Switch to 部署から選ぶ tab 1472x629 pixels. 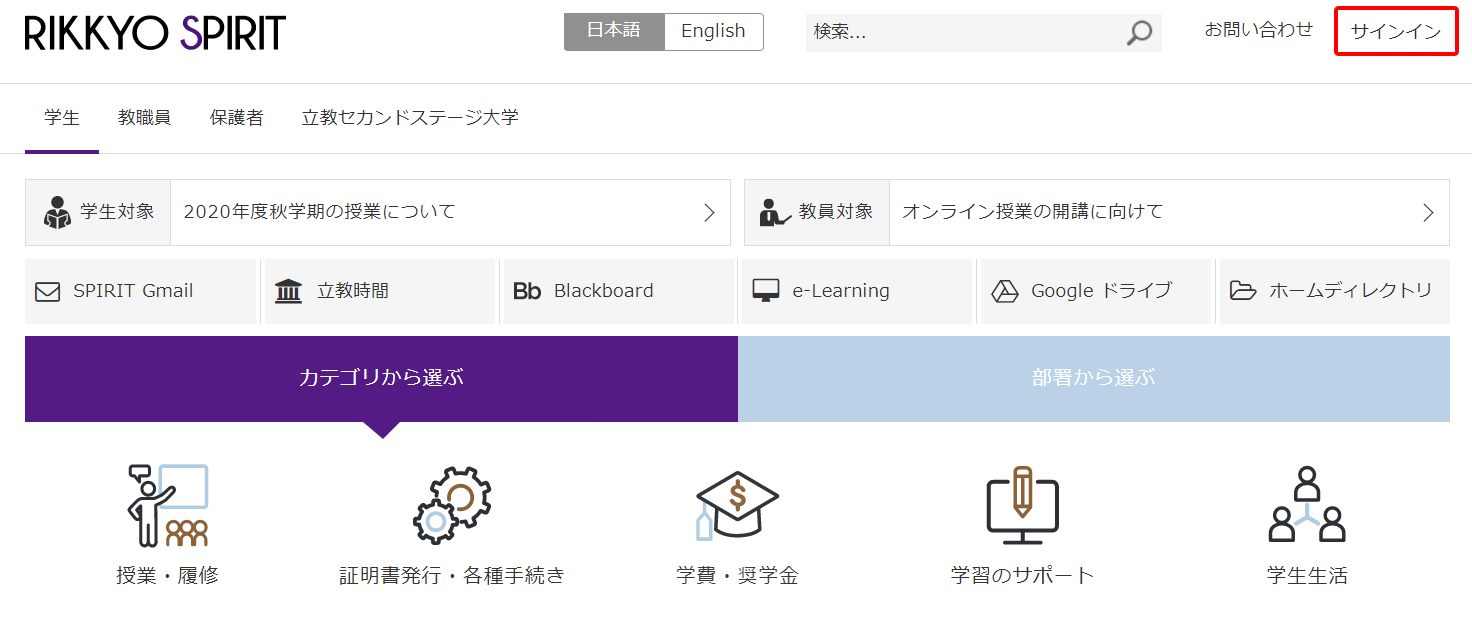point(1094,378)
